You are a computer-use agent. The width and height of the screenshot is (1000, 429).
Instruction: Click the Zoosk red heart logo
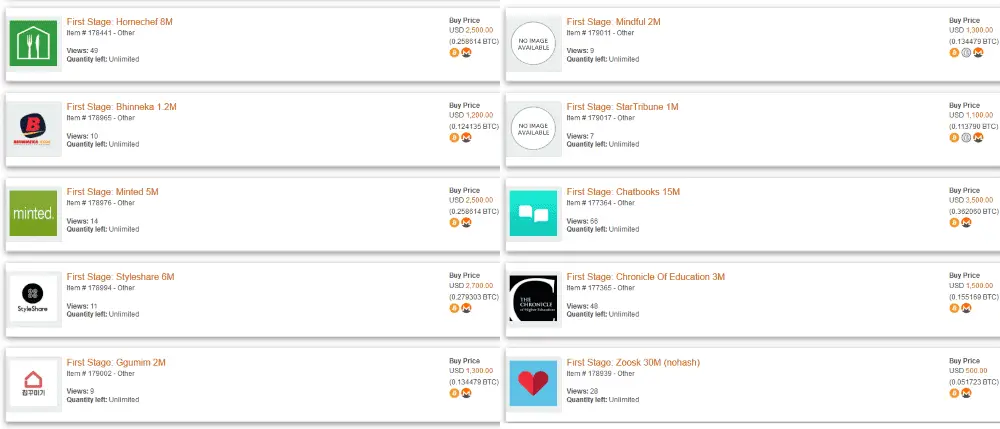[533, 384]
